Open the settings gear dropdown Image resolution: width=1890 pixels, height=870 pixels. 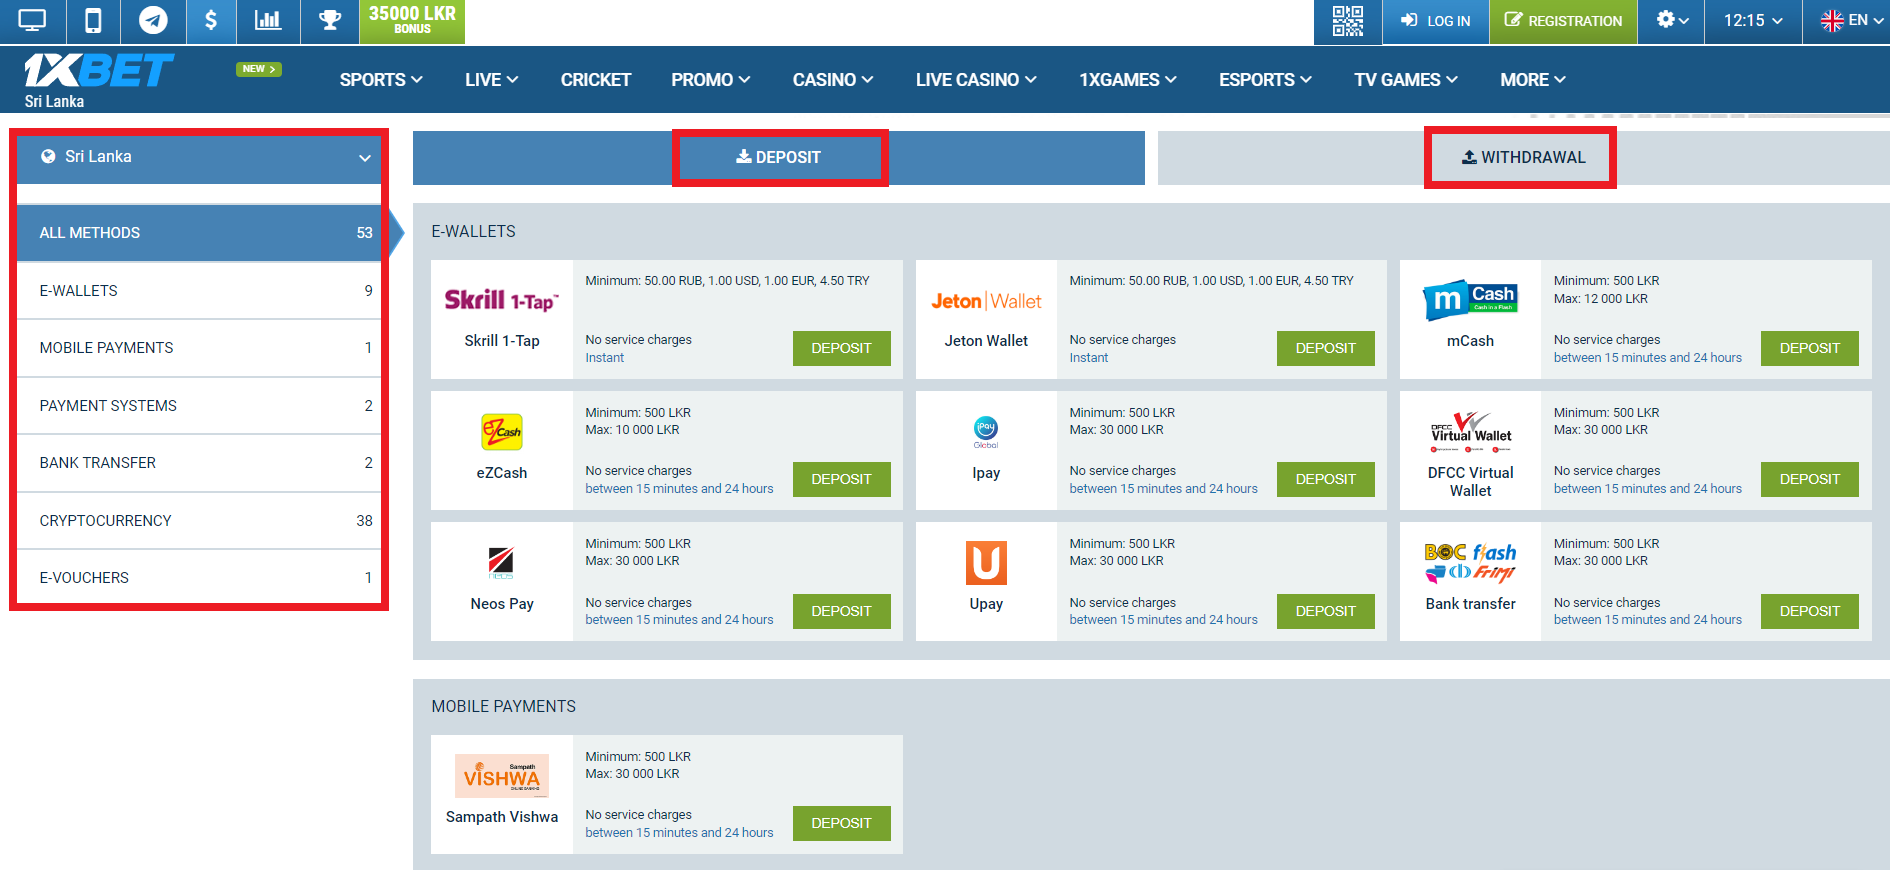[x=1672, y=20]
